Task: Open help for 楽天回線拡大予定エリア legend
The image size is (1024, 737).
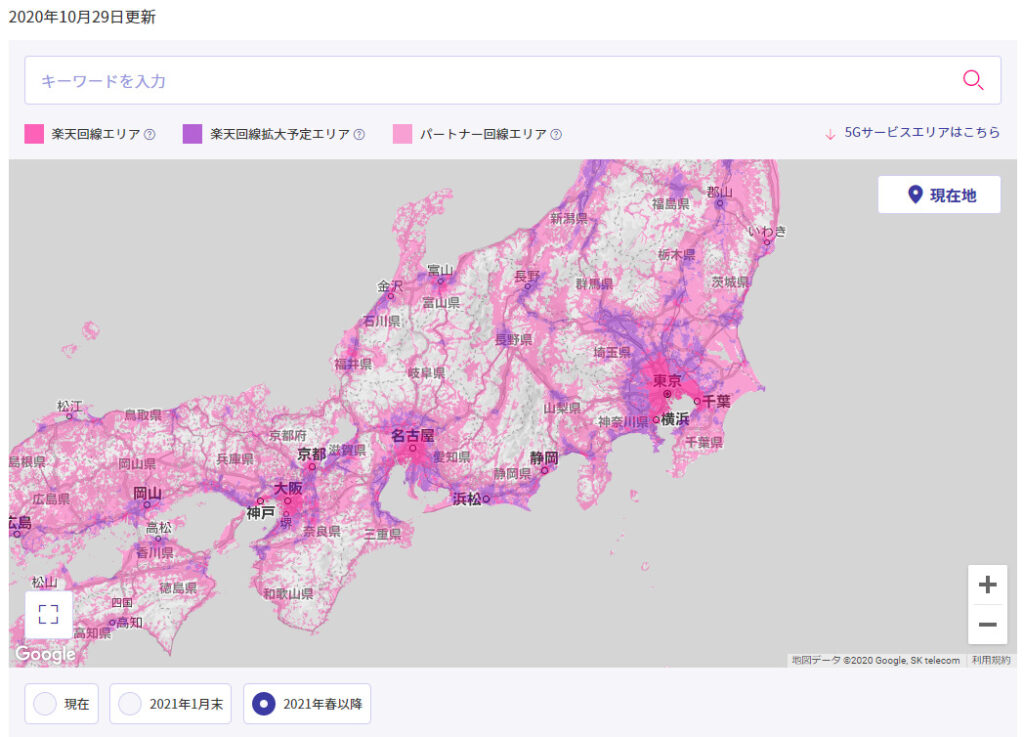Action: pos(359,134)
